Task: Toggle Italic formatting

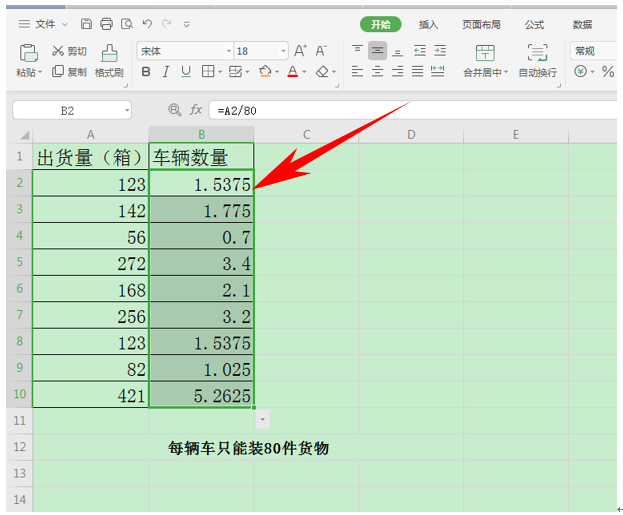Action: tap(166, 72)
